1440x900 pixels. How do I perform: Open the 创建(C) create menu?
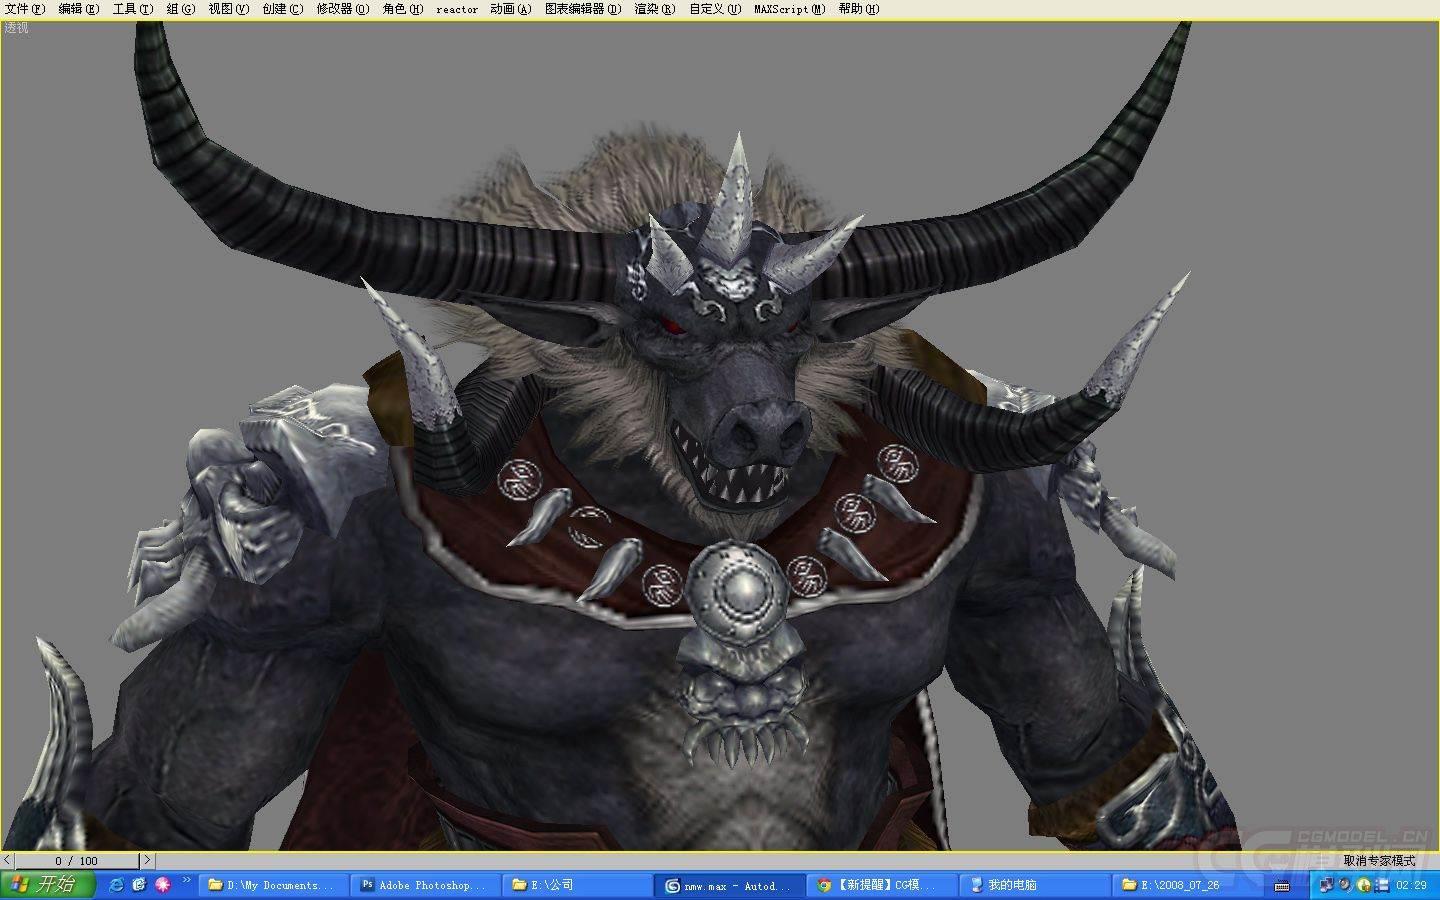(x=283, y=9)
